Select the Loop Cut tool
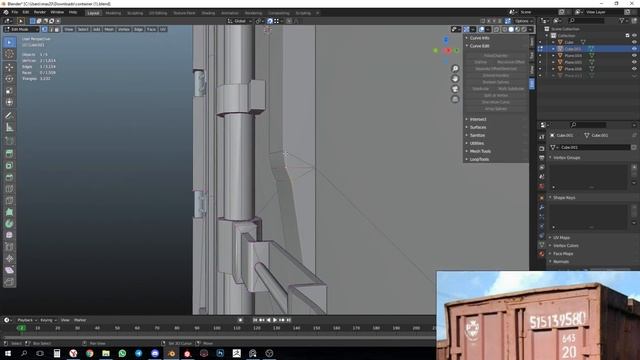The width and height of the screenshot is (640, 360). point(9,189)
